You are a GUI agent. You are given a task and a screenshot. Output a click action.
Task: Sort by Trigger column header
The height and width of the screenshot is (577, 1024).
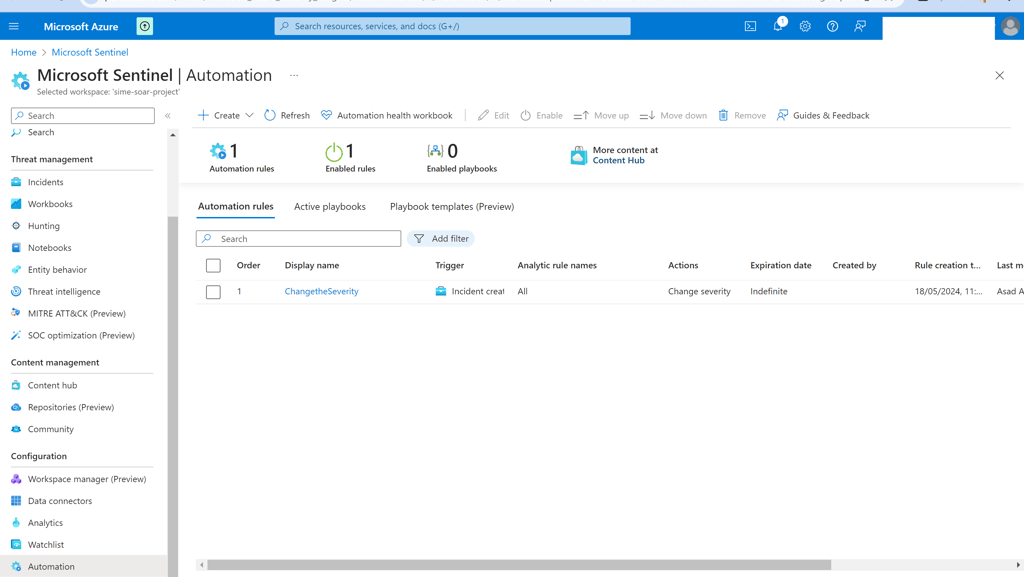point(449,266)
